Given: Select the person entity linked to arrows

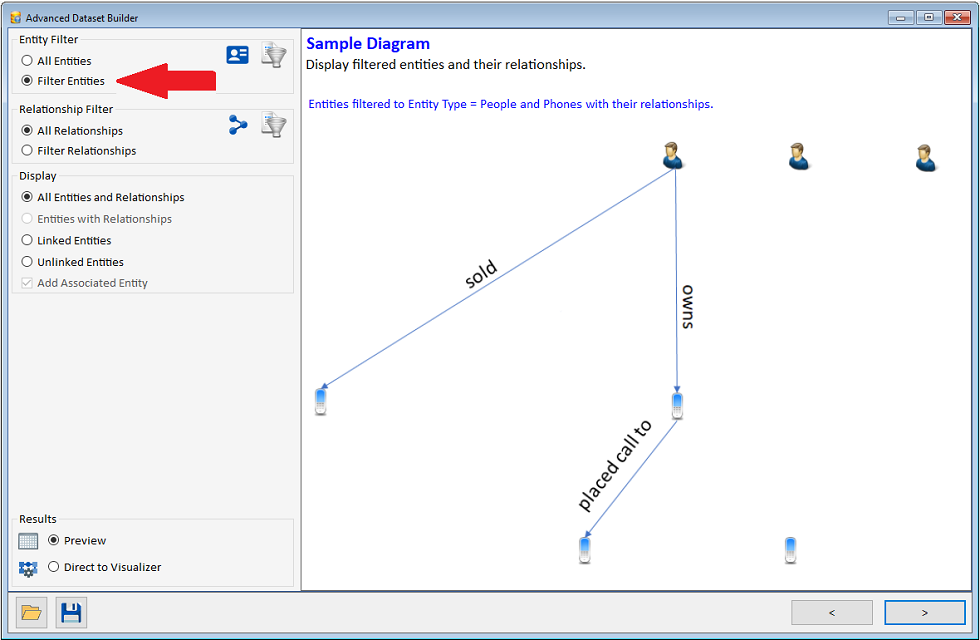Looking at the screenshot, I should tap(673, 155).
